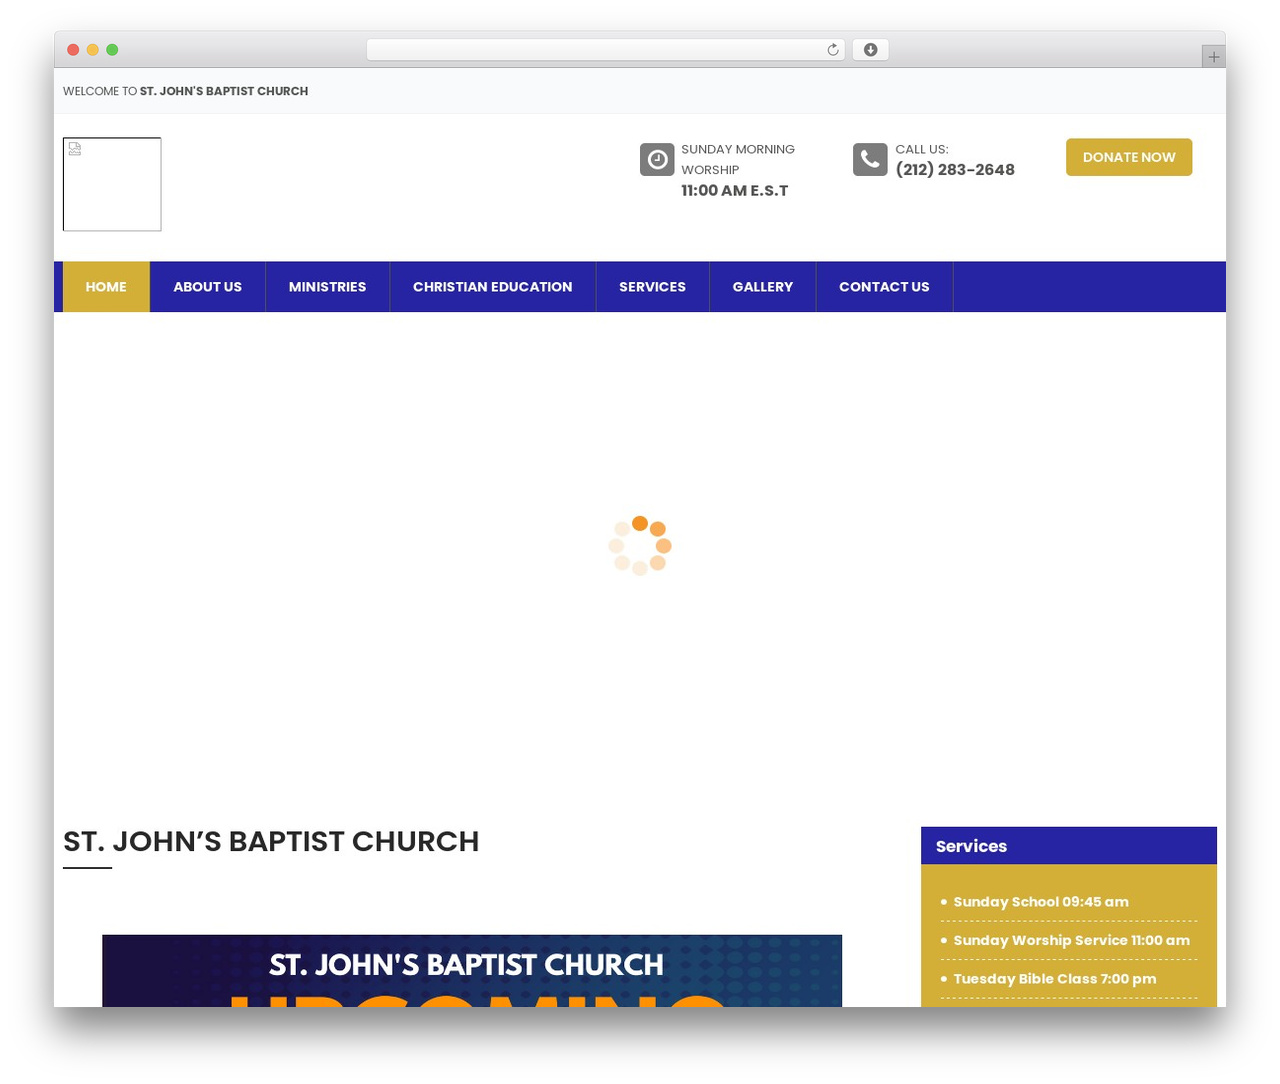Viewport: 1280px width, 1084px height.
Task: Open the Gallery page
Action: [x=763, y=287]
